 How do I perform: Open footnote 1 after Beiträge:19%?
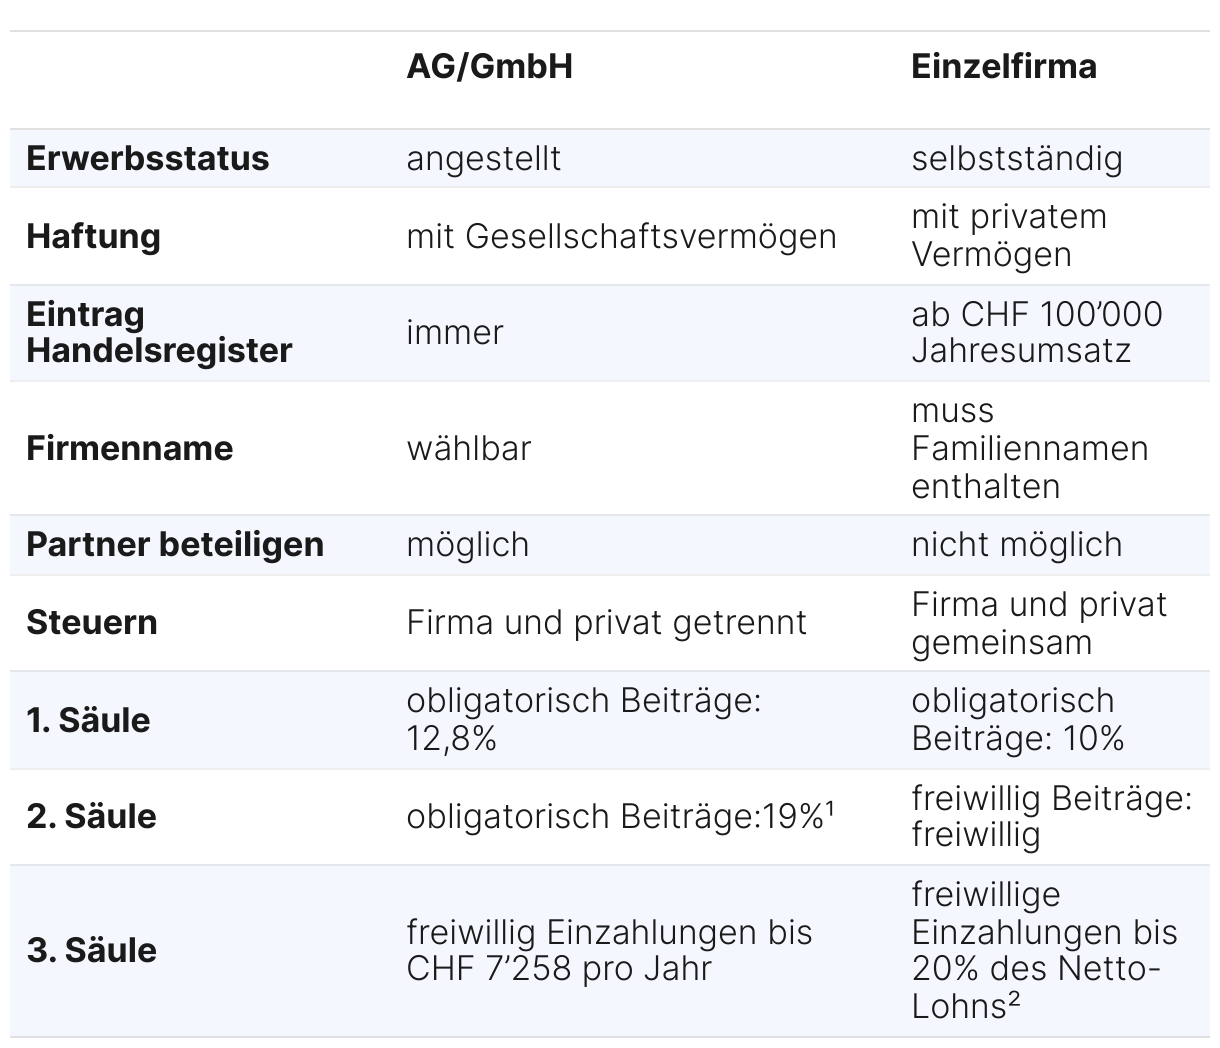coord(829,808)
